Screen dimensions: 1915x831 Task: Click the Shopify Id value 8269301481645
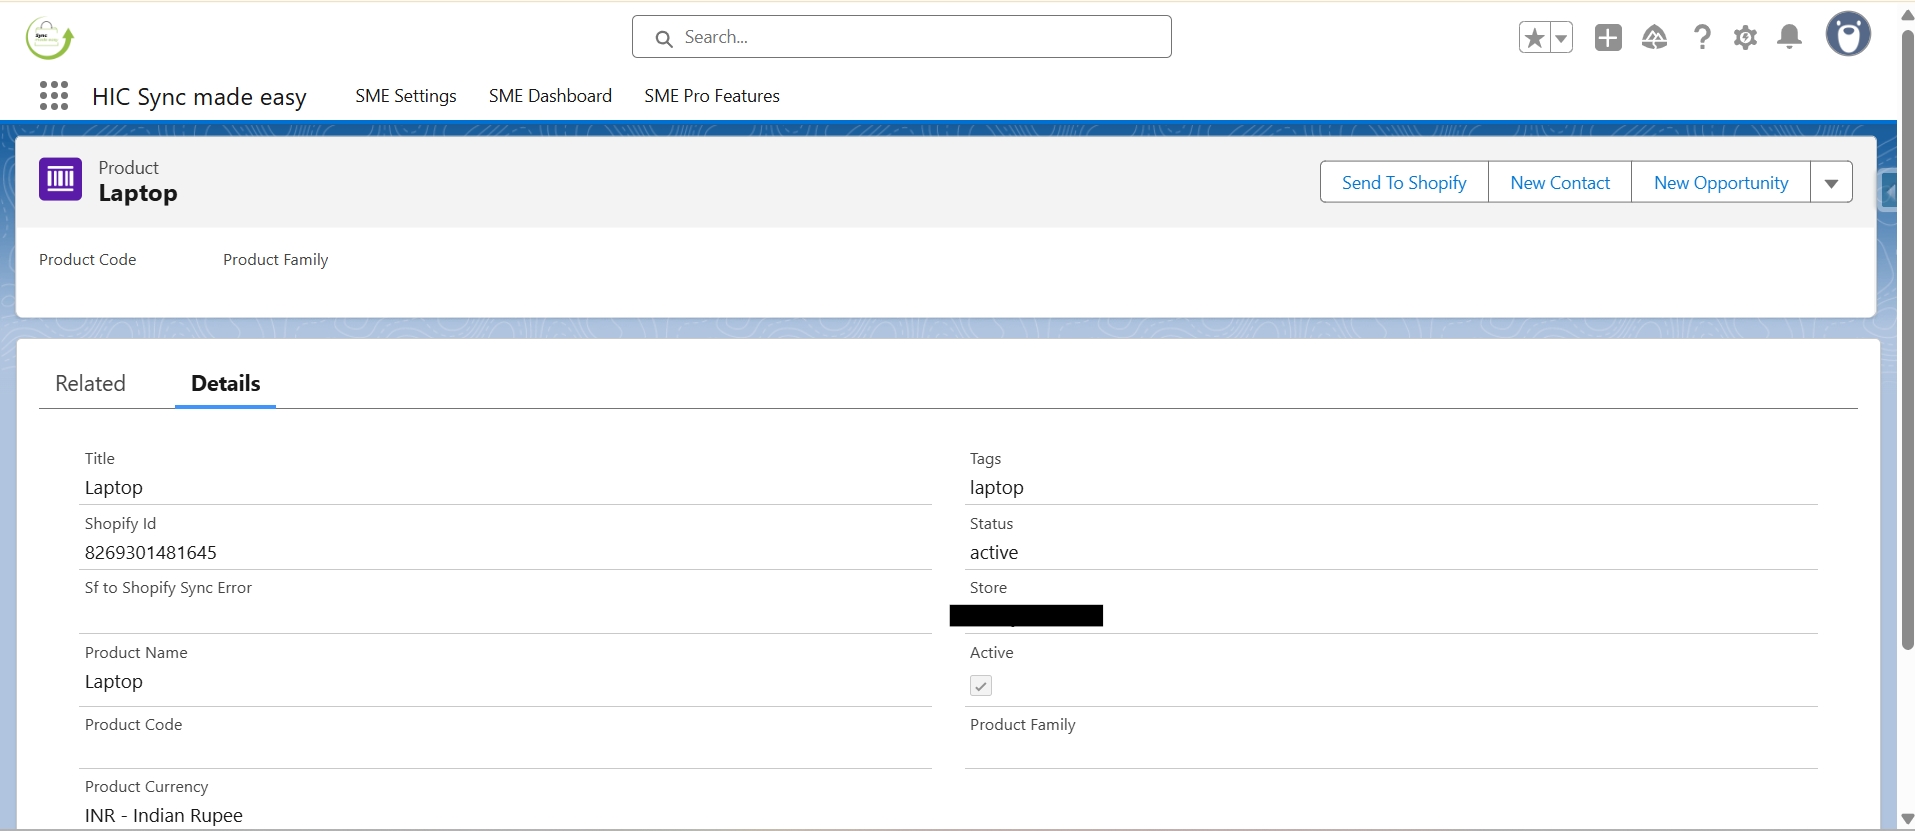tap(150, 552)
